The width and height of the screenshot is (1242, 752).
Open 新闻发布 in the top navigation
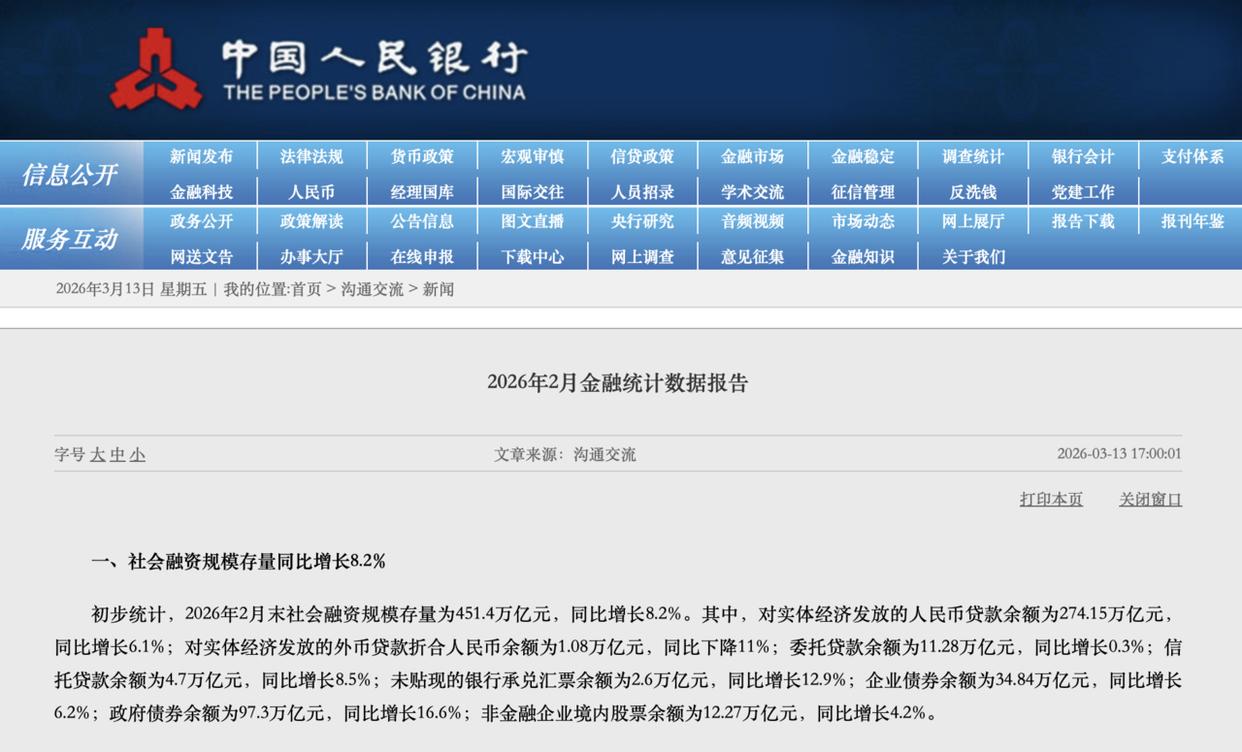(x=201, y=157)
